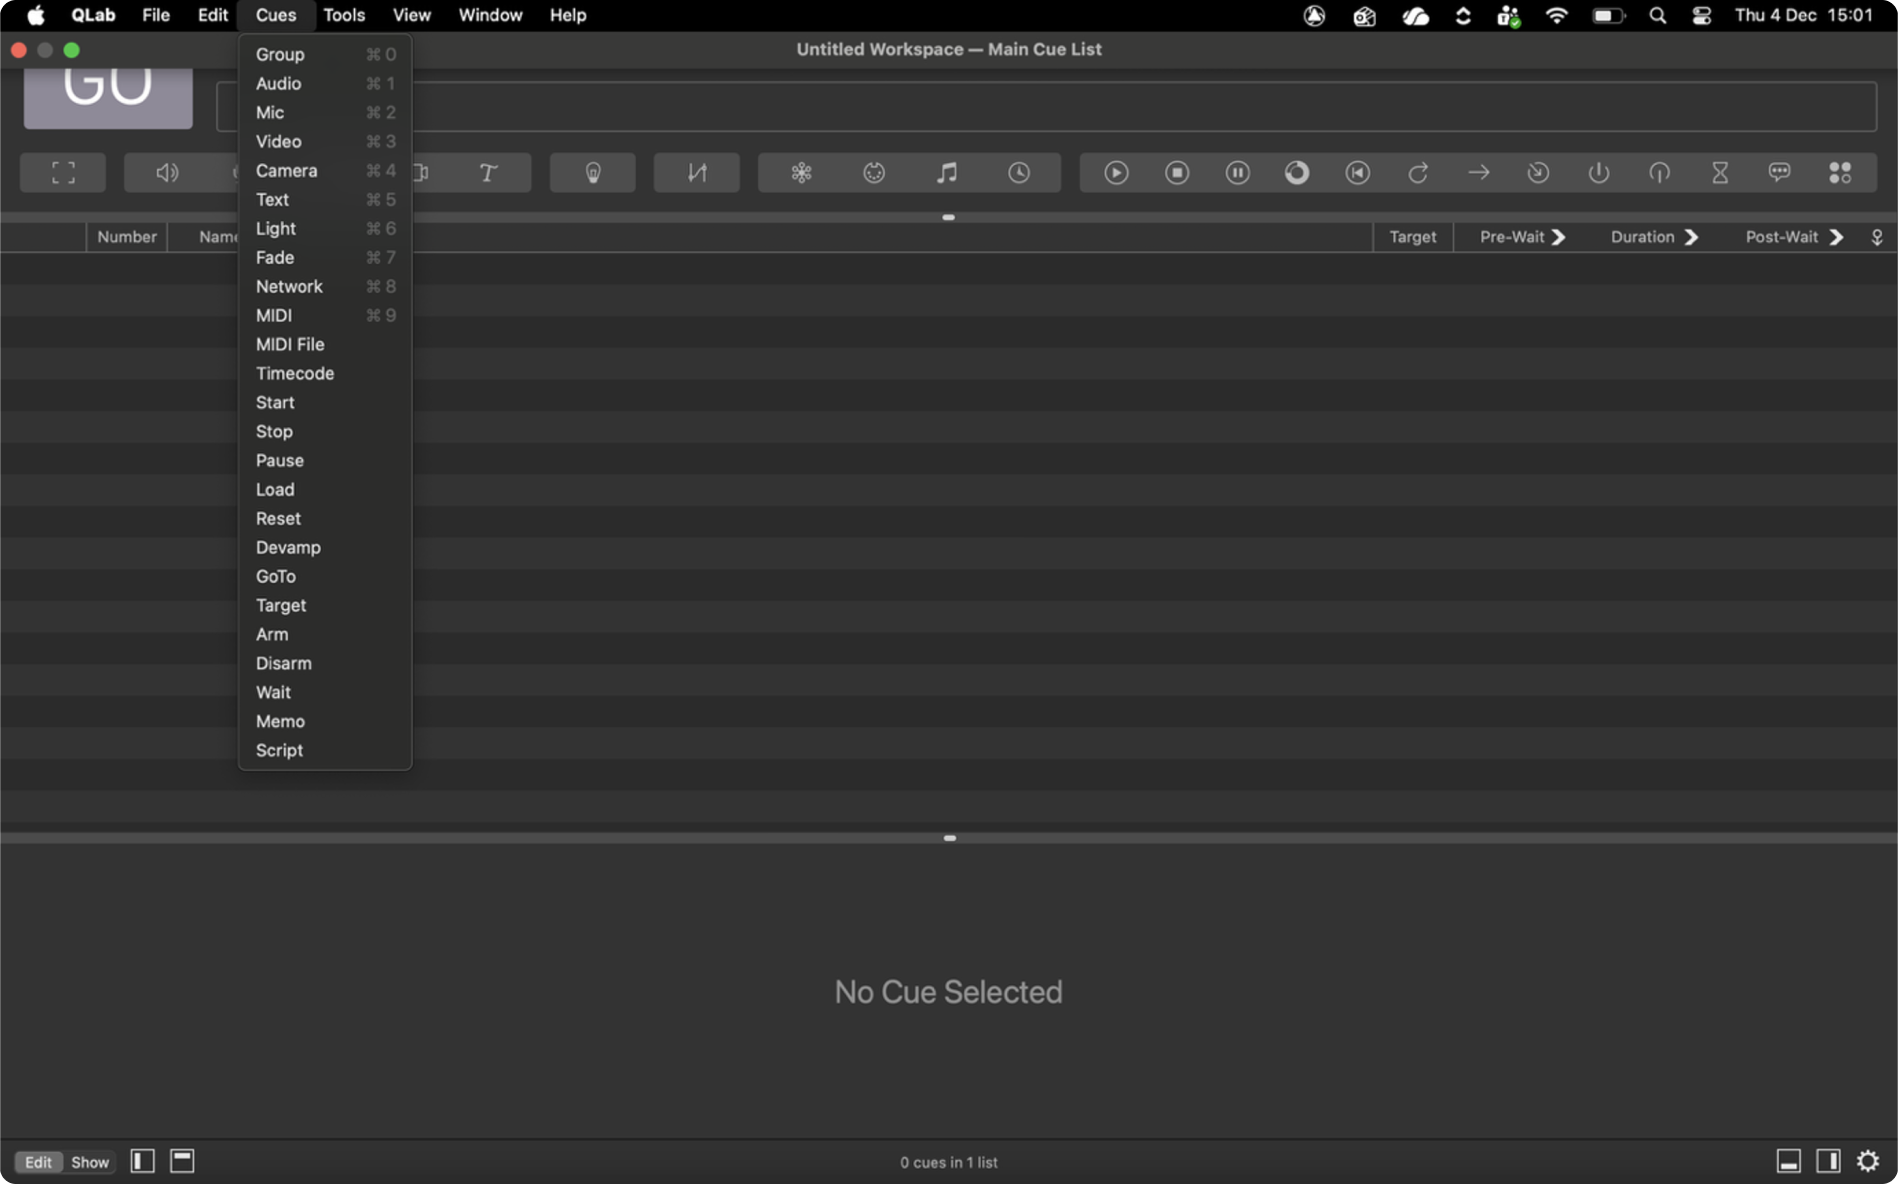
Task: Expand the Pre-Wait column chevron
Action: click(1558, 237)
